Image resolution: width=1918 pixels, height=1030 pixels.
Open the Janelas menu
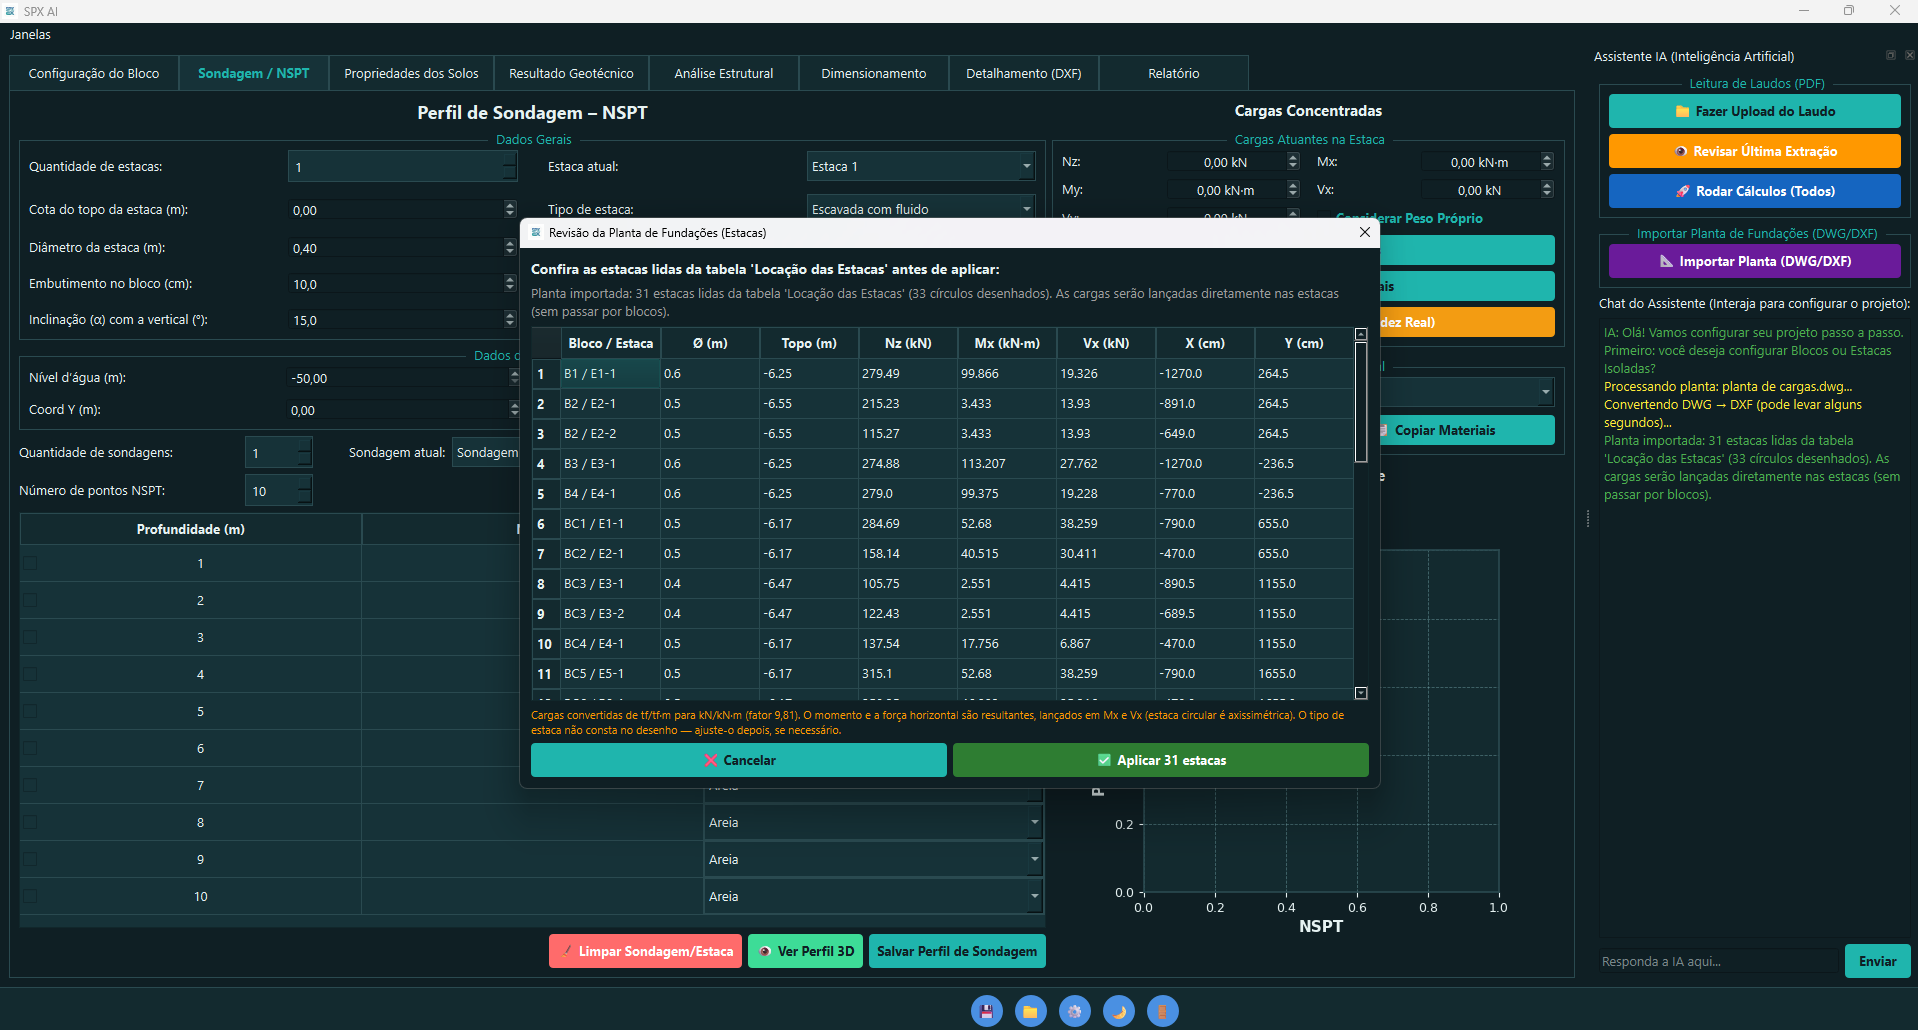(30, 34)
